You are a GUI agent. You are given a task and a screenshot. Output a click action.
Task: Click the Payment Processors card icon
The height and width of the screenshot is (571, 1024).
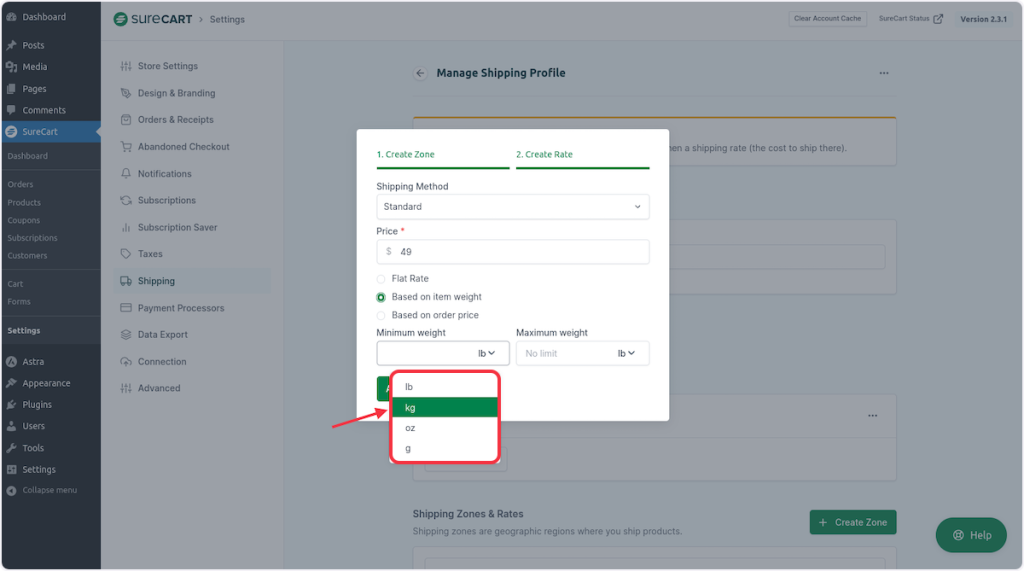point(126,308)
